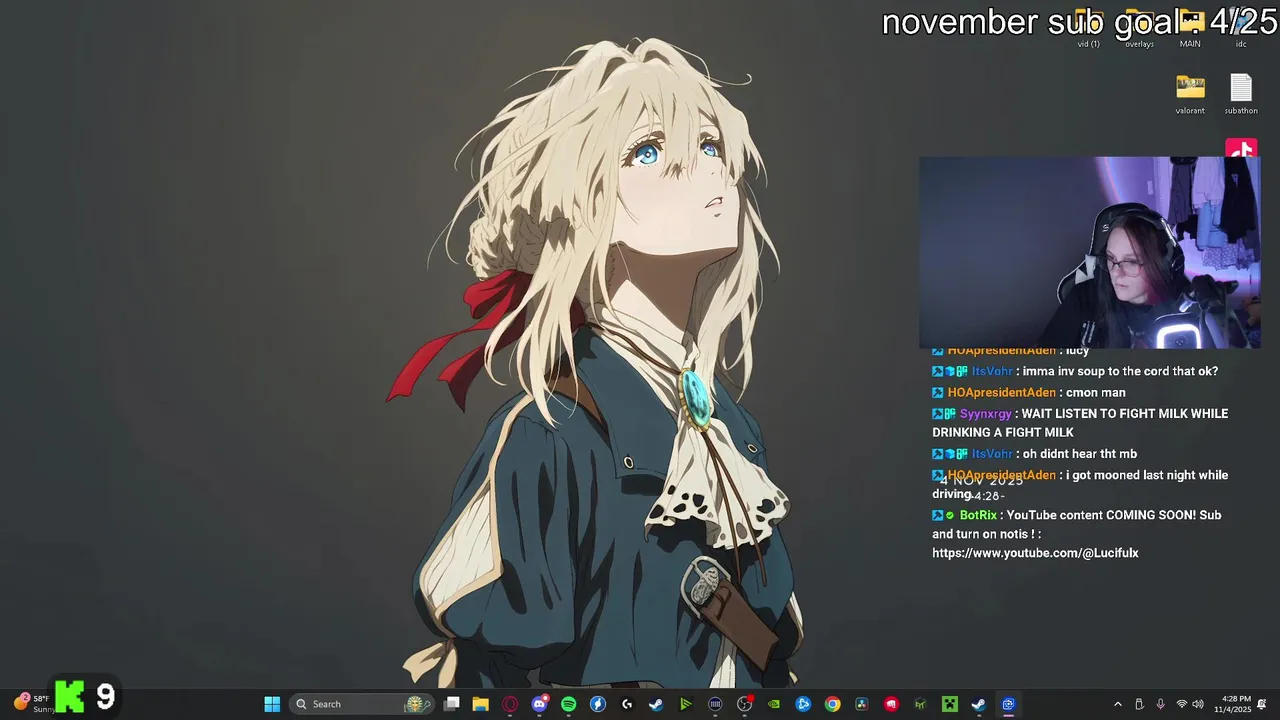Viewport: 1280px width, 720px height.
Task: Open Discord from the taskbar
Action: coord(540,704)
